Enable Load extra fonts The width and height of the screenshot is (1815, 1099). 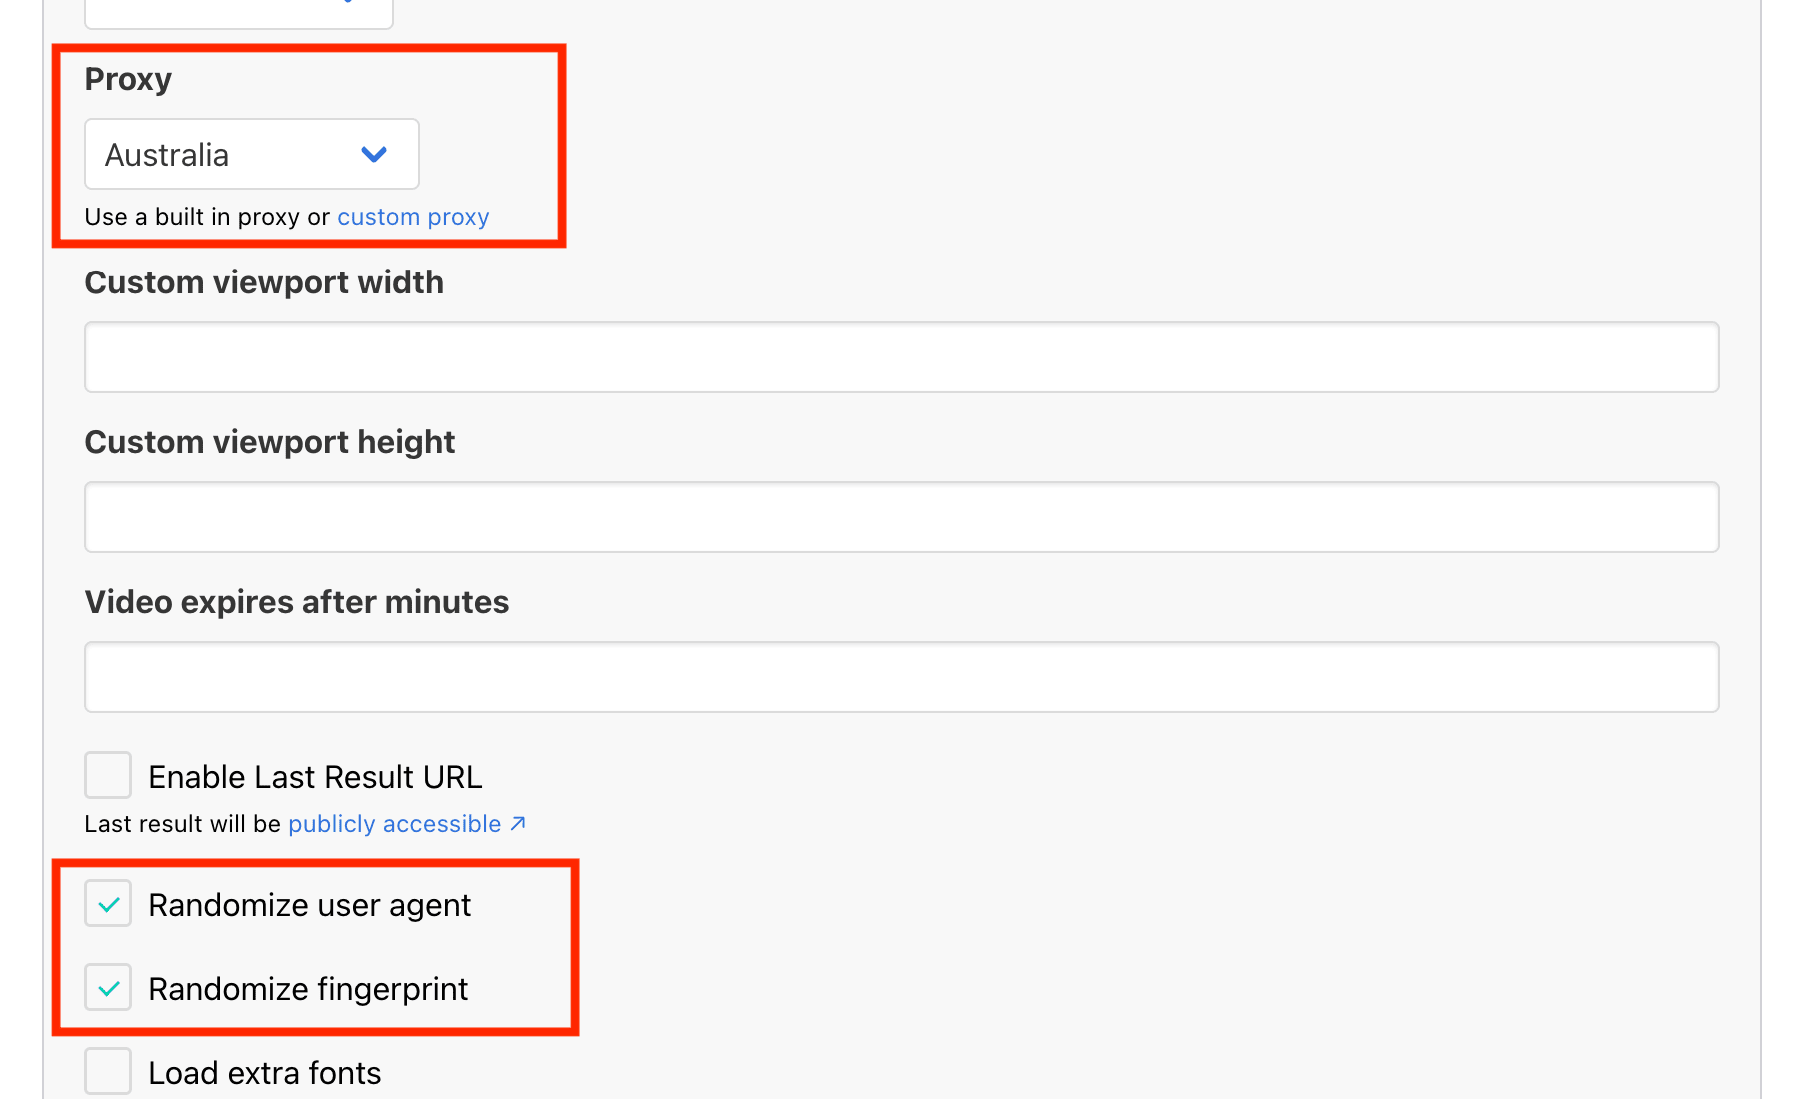[x=107, y=1070]
